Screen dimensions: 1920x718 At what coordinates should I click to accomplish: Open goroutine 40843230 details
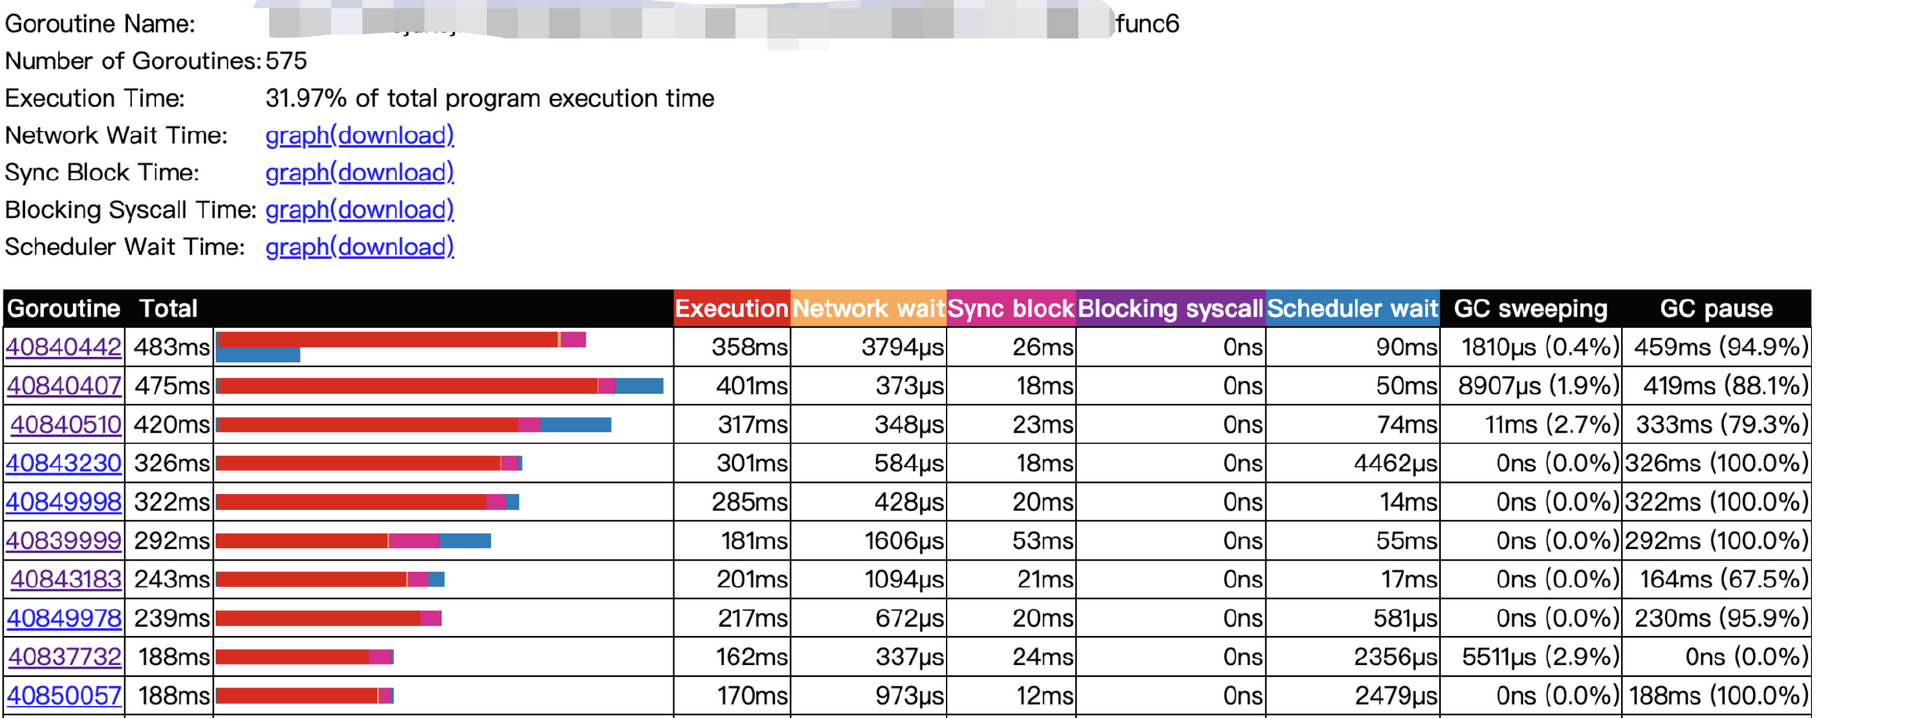tap(64, 463)
